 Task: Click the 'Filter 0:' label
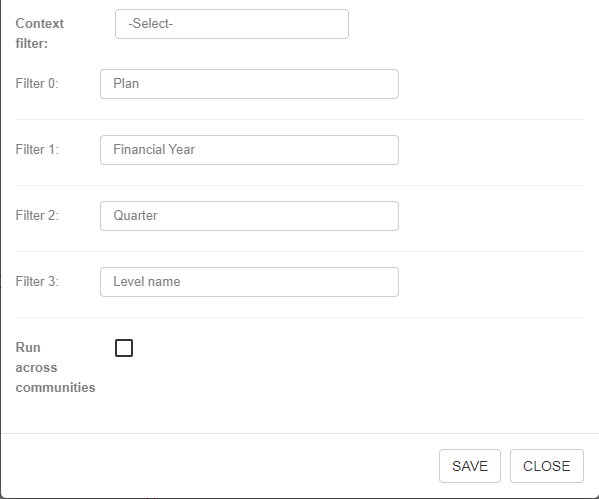[x=37, y=83]
